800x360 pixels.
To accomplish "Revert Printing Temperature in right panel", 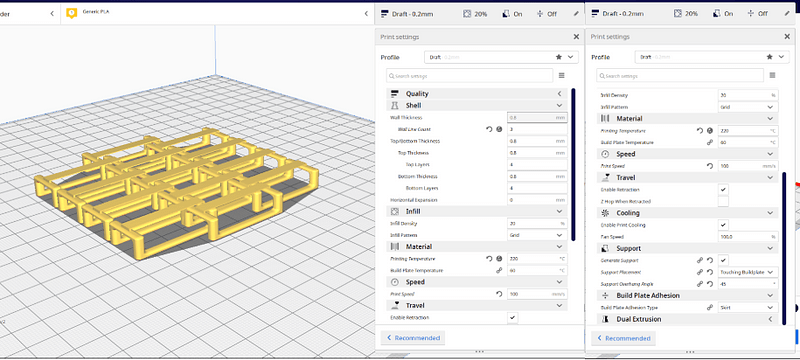I will coord(700,131).
